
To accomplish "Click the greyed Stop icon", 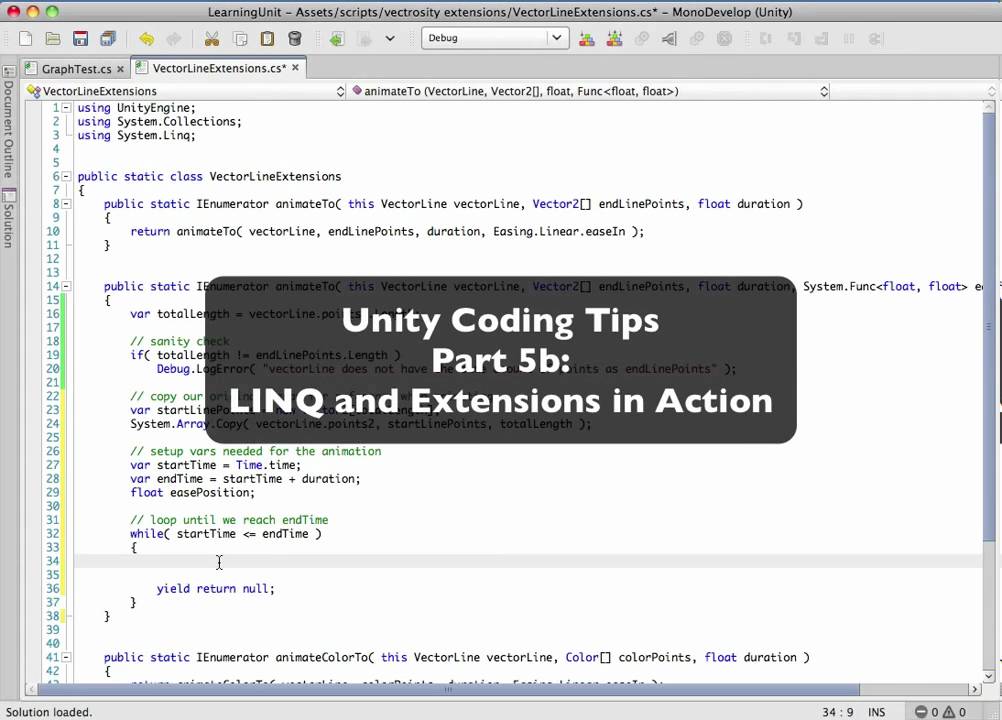I will tap(724, 39).
